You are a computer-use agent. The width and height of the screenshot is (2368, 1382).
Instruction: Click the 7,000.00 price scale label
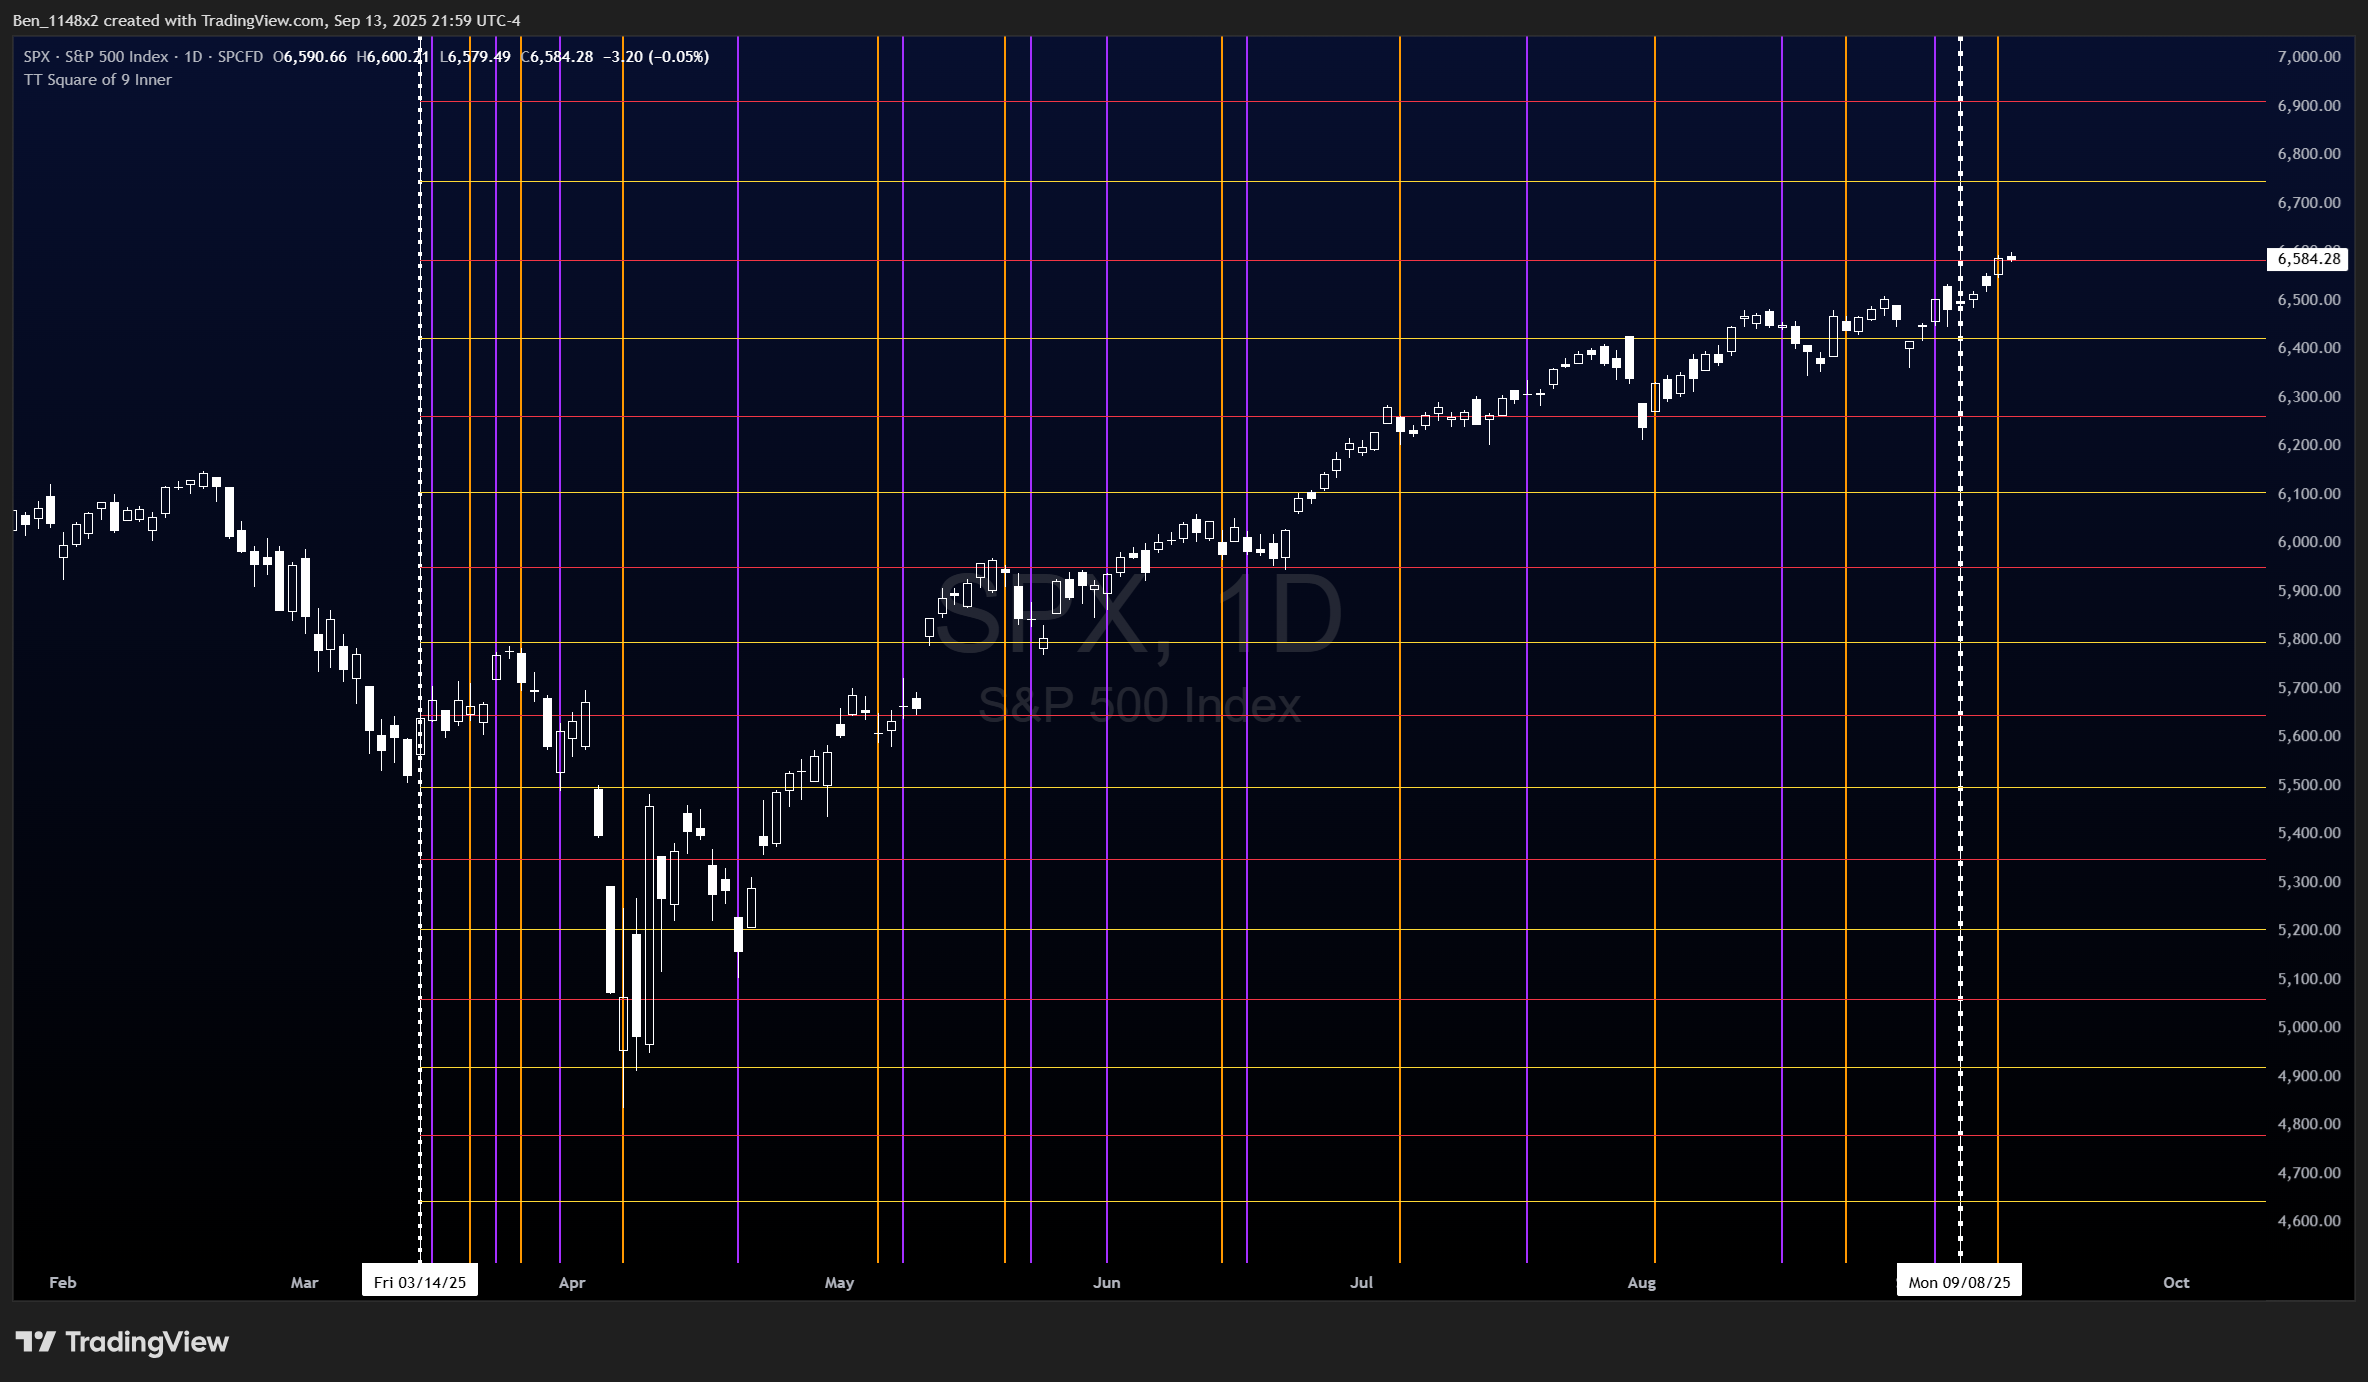pyautogui.click(x=2308, y=57)
